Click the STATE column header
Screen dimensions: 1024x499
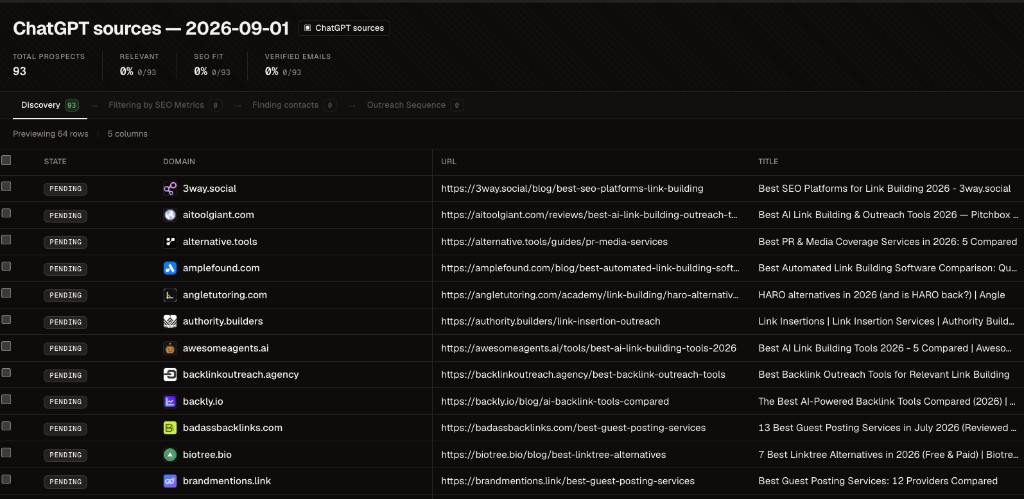pos(55,161)
